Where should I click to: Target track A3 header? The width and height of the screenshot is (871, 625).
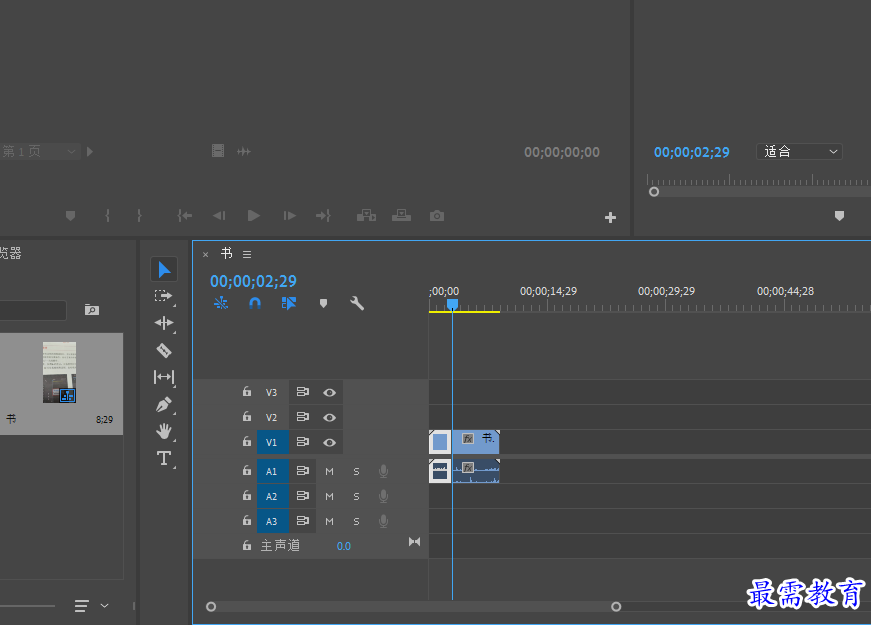pos(272,521)
